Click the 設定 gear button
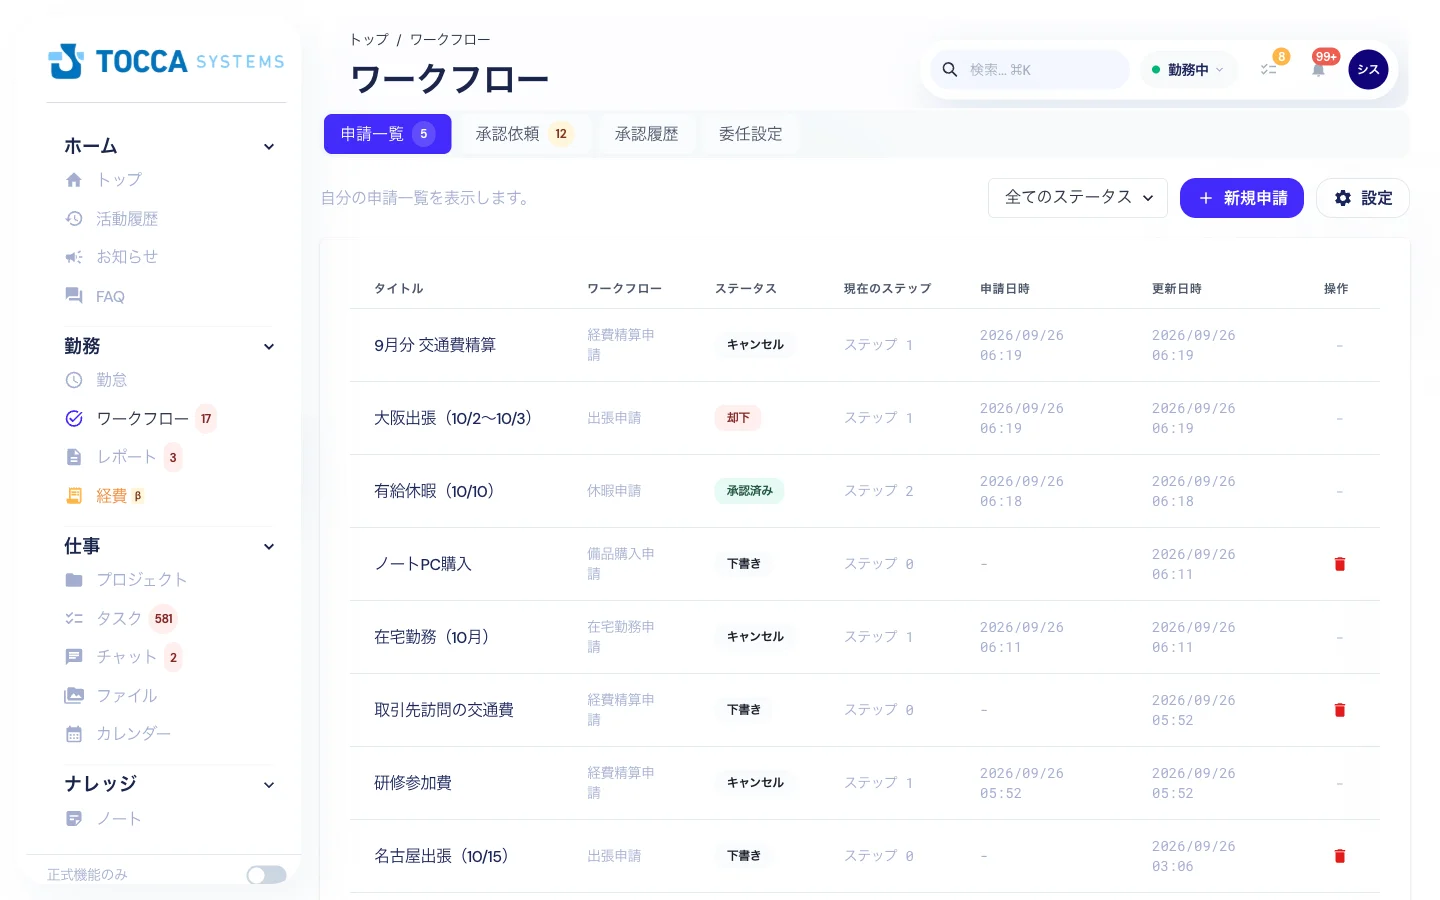Screen dimensions: 1440x900 (1363, 198)
